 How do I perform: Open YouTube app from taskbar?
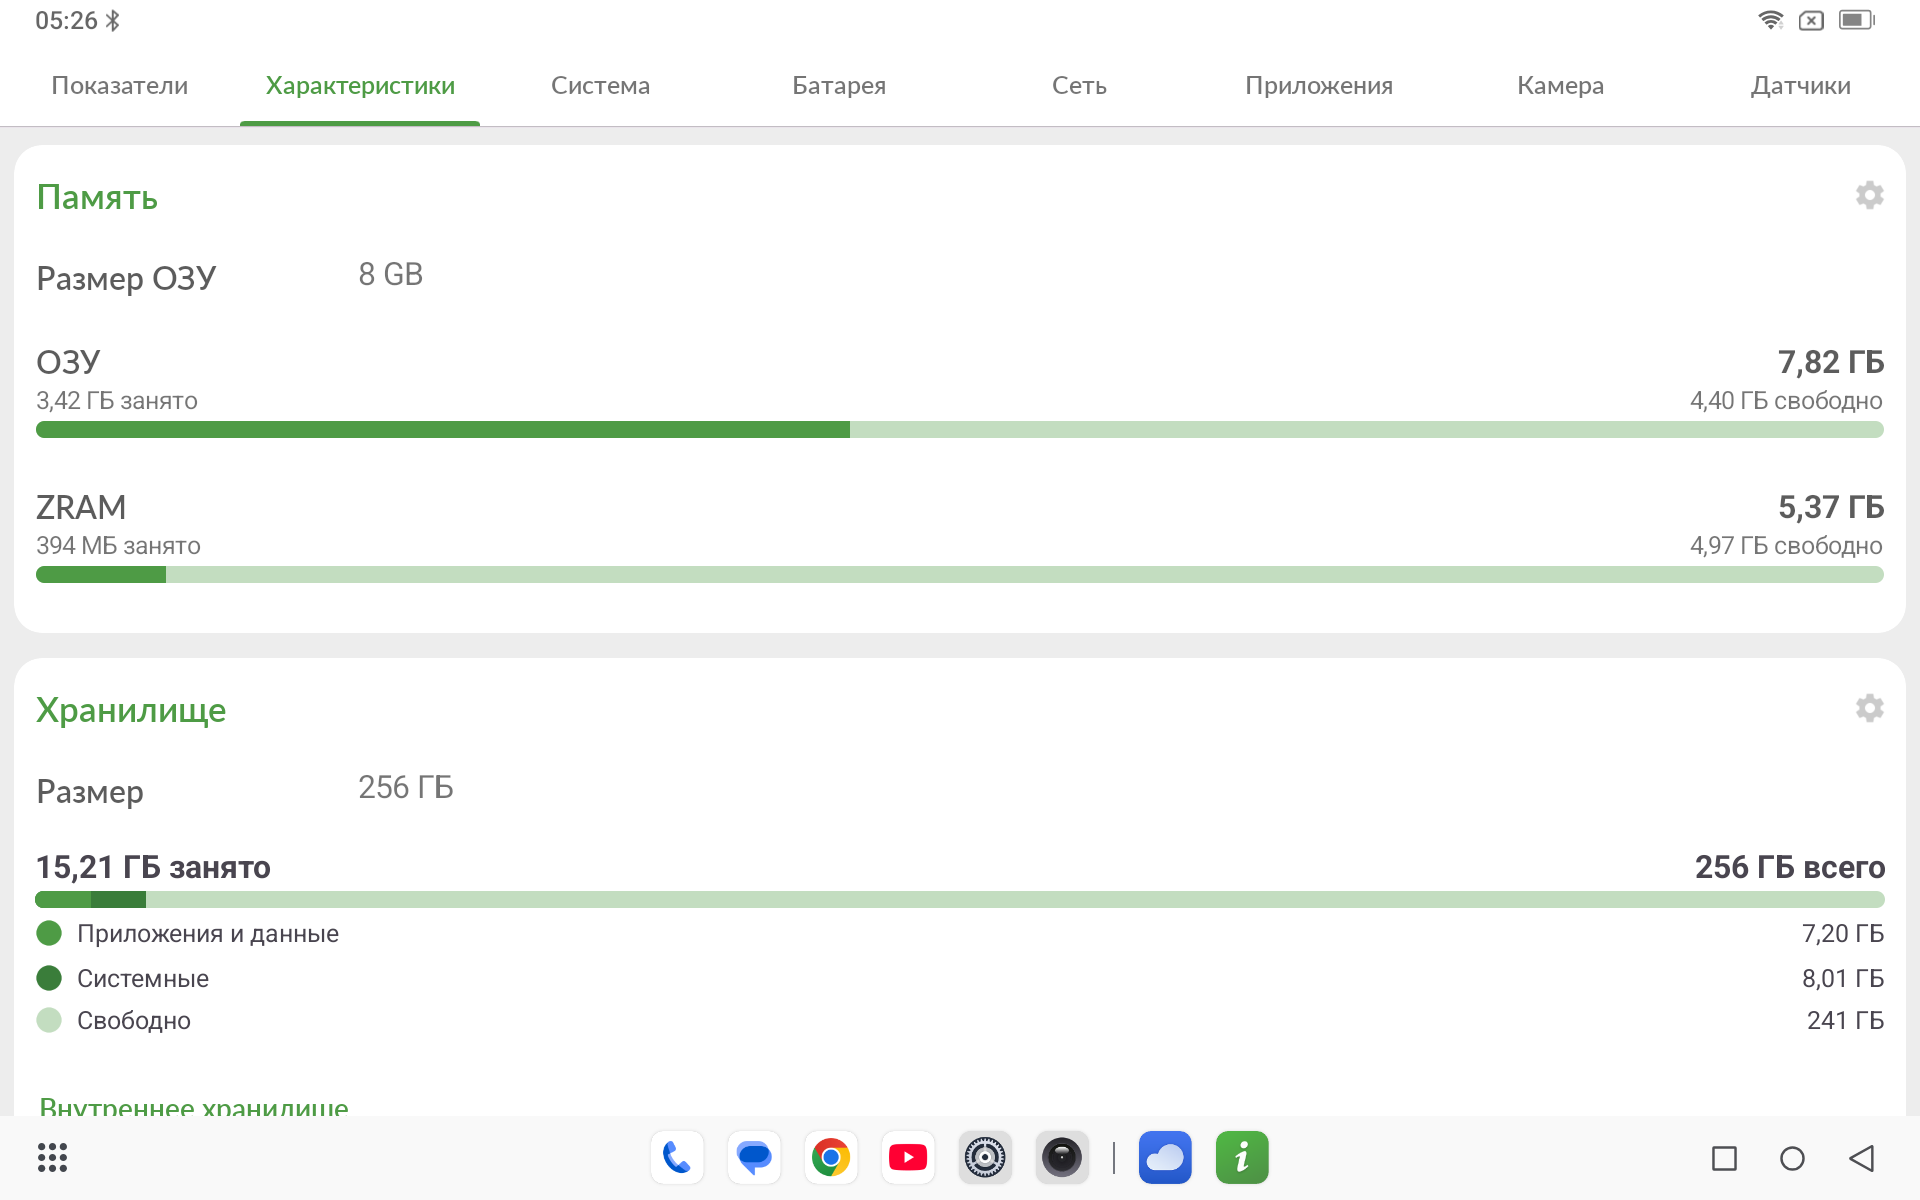tap(908, 1158)
